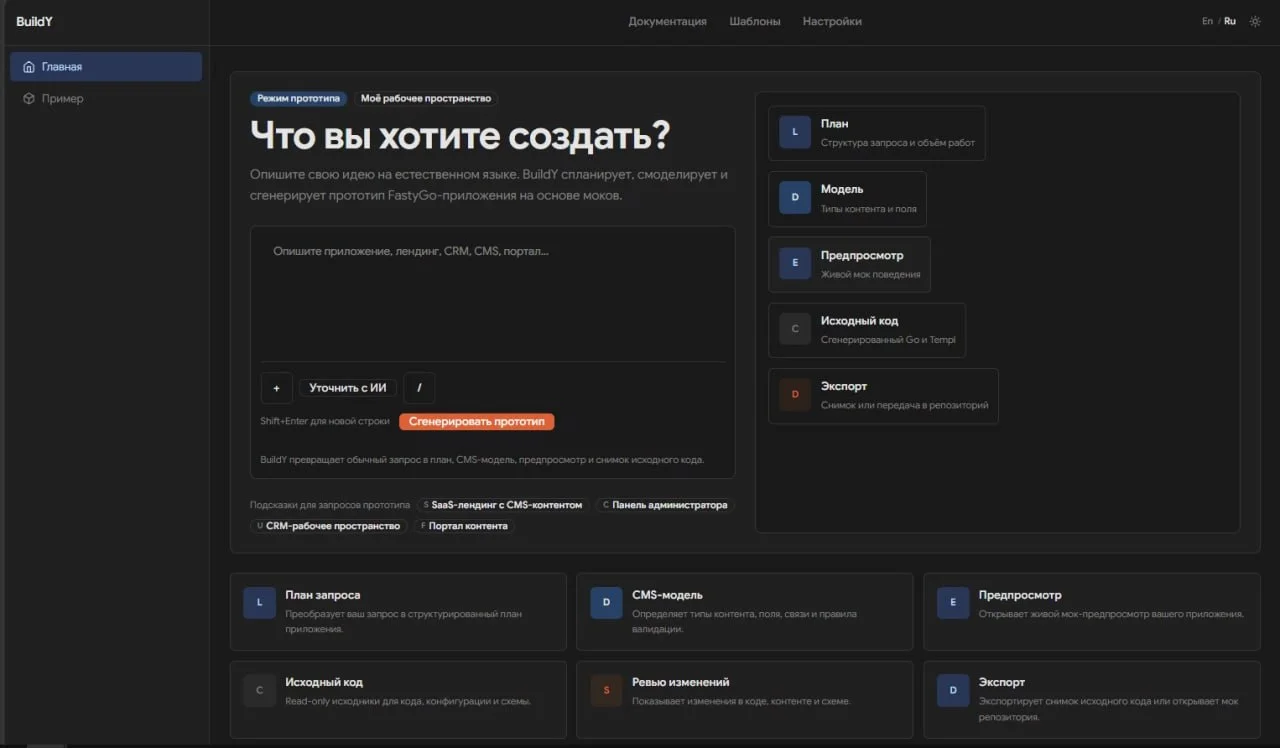Screen dimensions: 1280x748
Task: Click the D icon on bottom Экспорт card
Action: (x=953, y=691)
